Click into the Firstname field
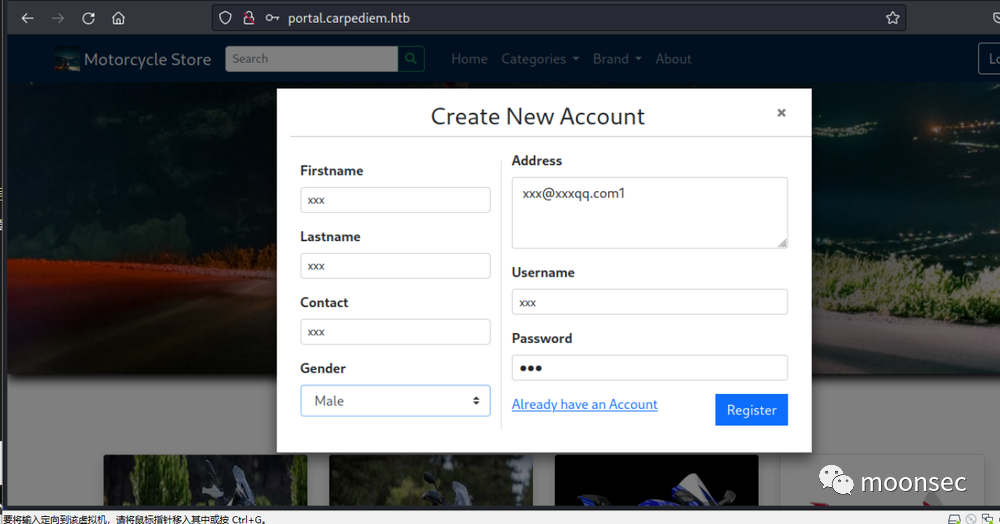Screen dimensions: 1000x524 pos(395,200)
